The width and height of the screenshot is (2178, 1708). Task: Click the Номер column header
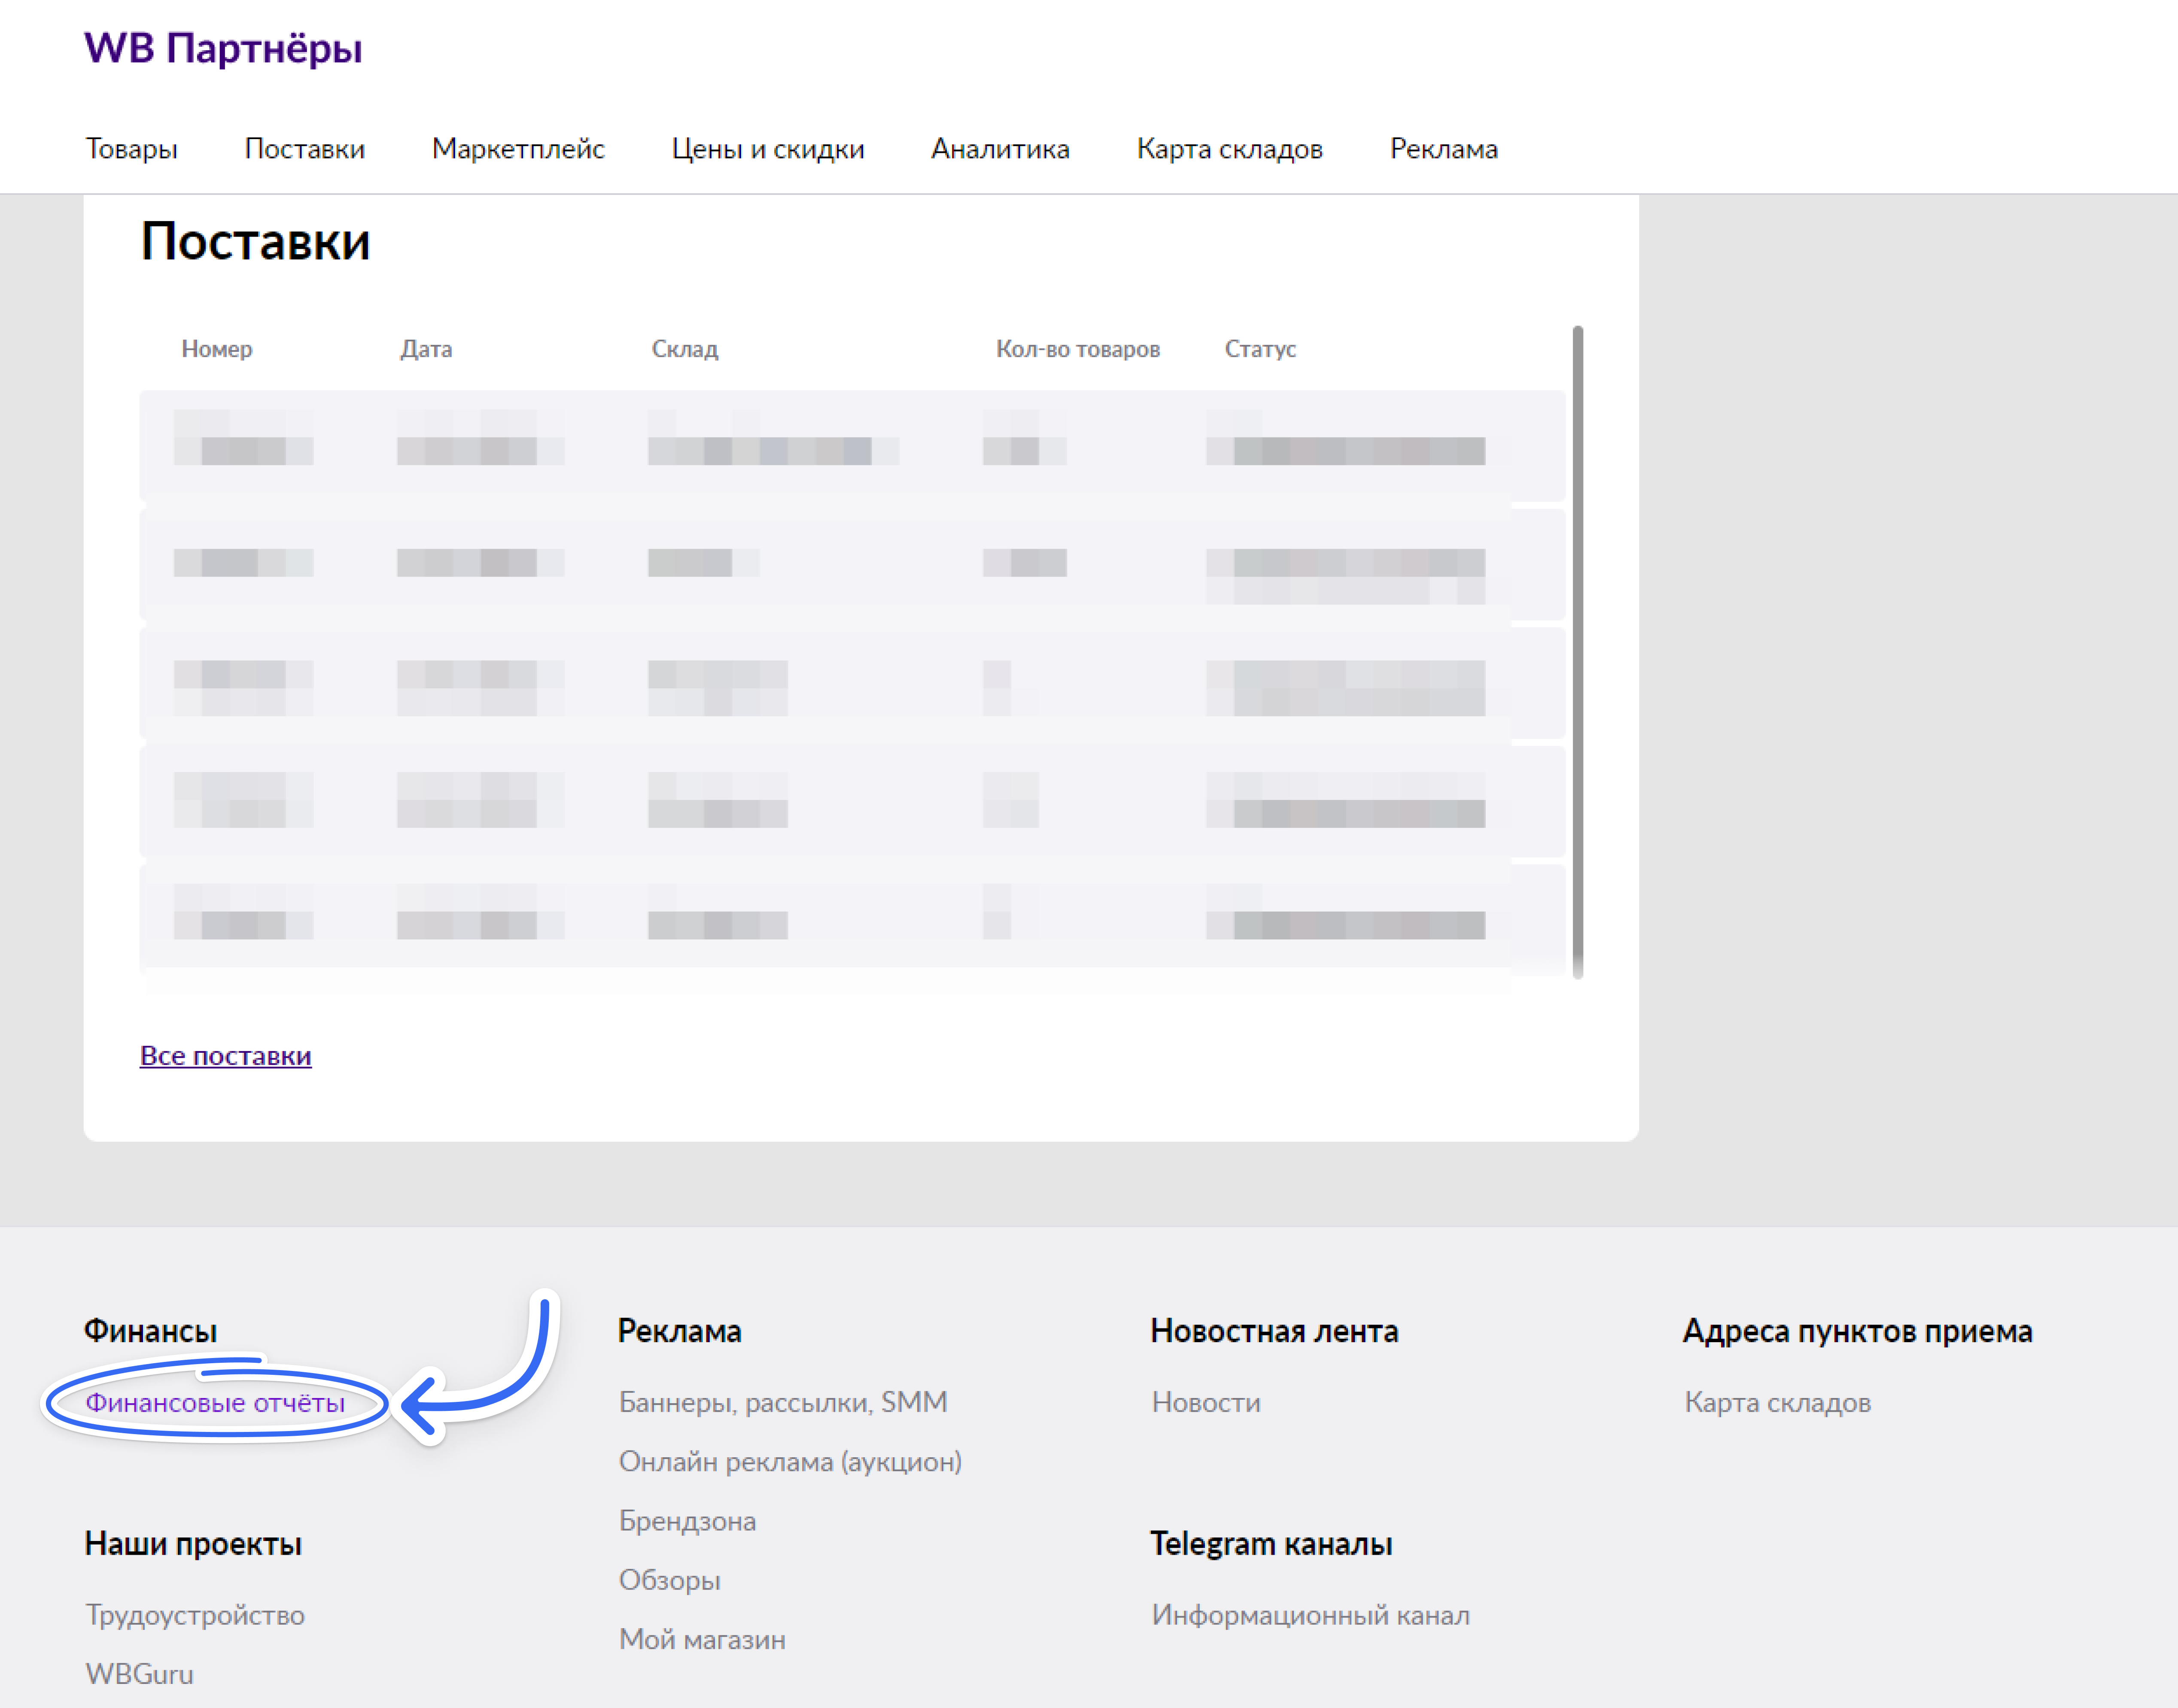pos(217,349)
